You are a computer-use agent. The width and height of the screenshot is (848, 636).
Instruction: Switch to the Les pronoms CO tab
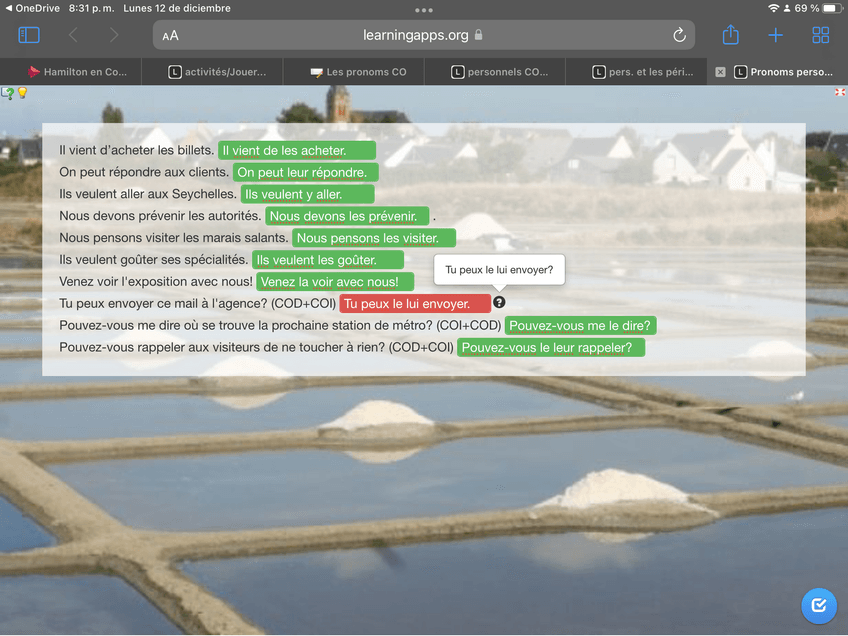click(354, 72)
